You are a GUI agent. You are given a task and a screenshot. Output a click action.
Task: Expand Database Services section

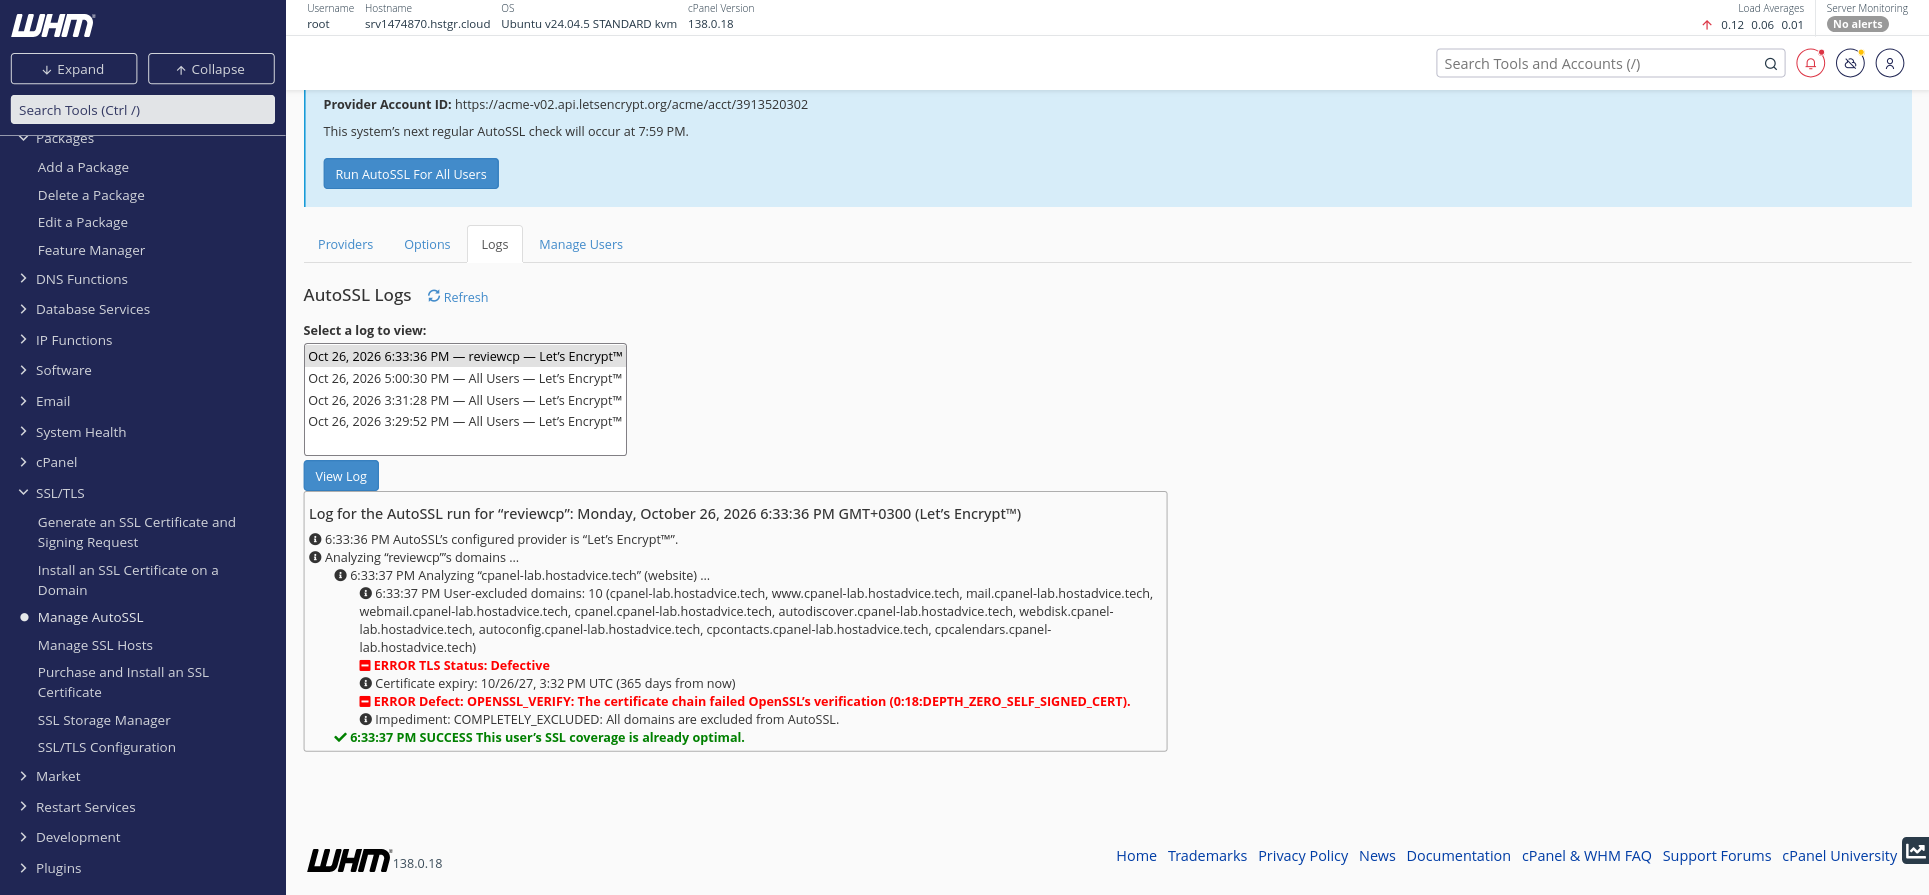pos(93,309)
